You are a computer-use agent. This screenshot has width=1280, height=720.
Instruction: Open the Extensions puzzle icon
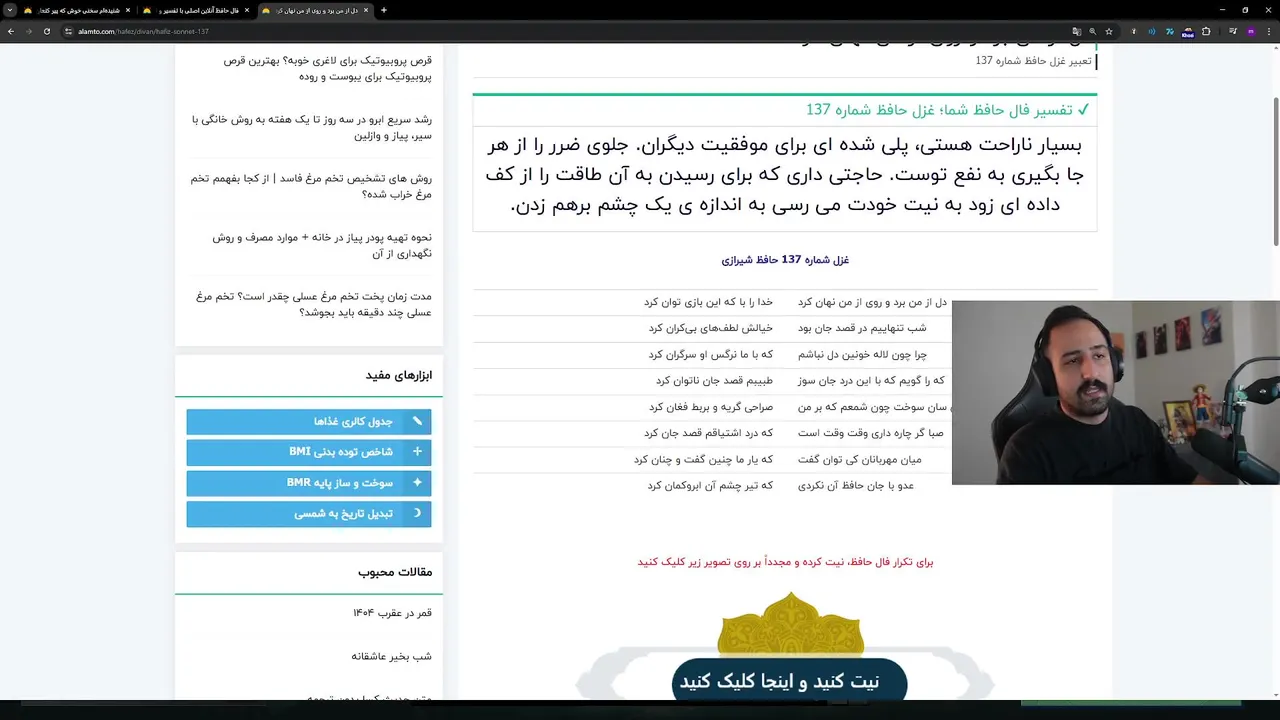pyautogui.click(x=1206, y=31)
